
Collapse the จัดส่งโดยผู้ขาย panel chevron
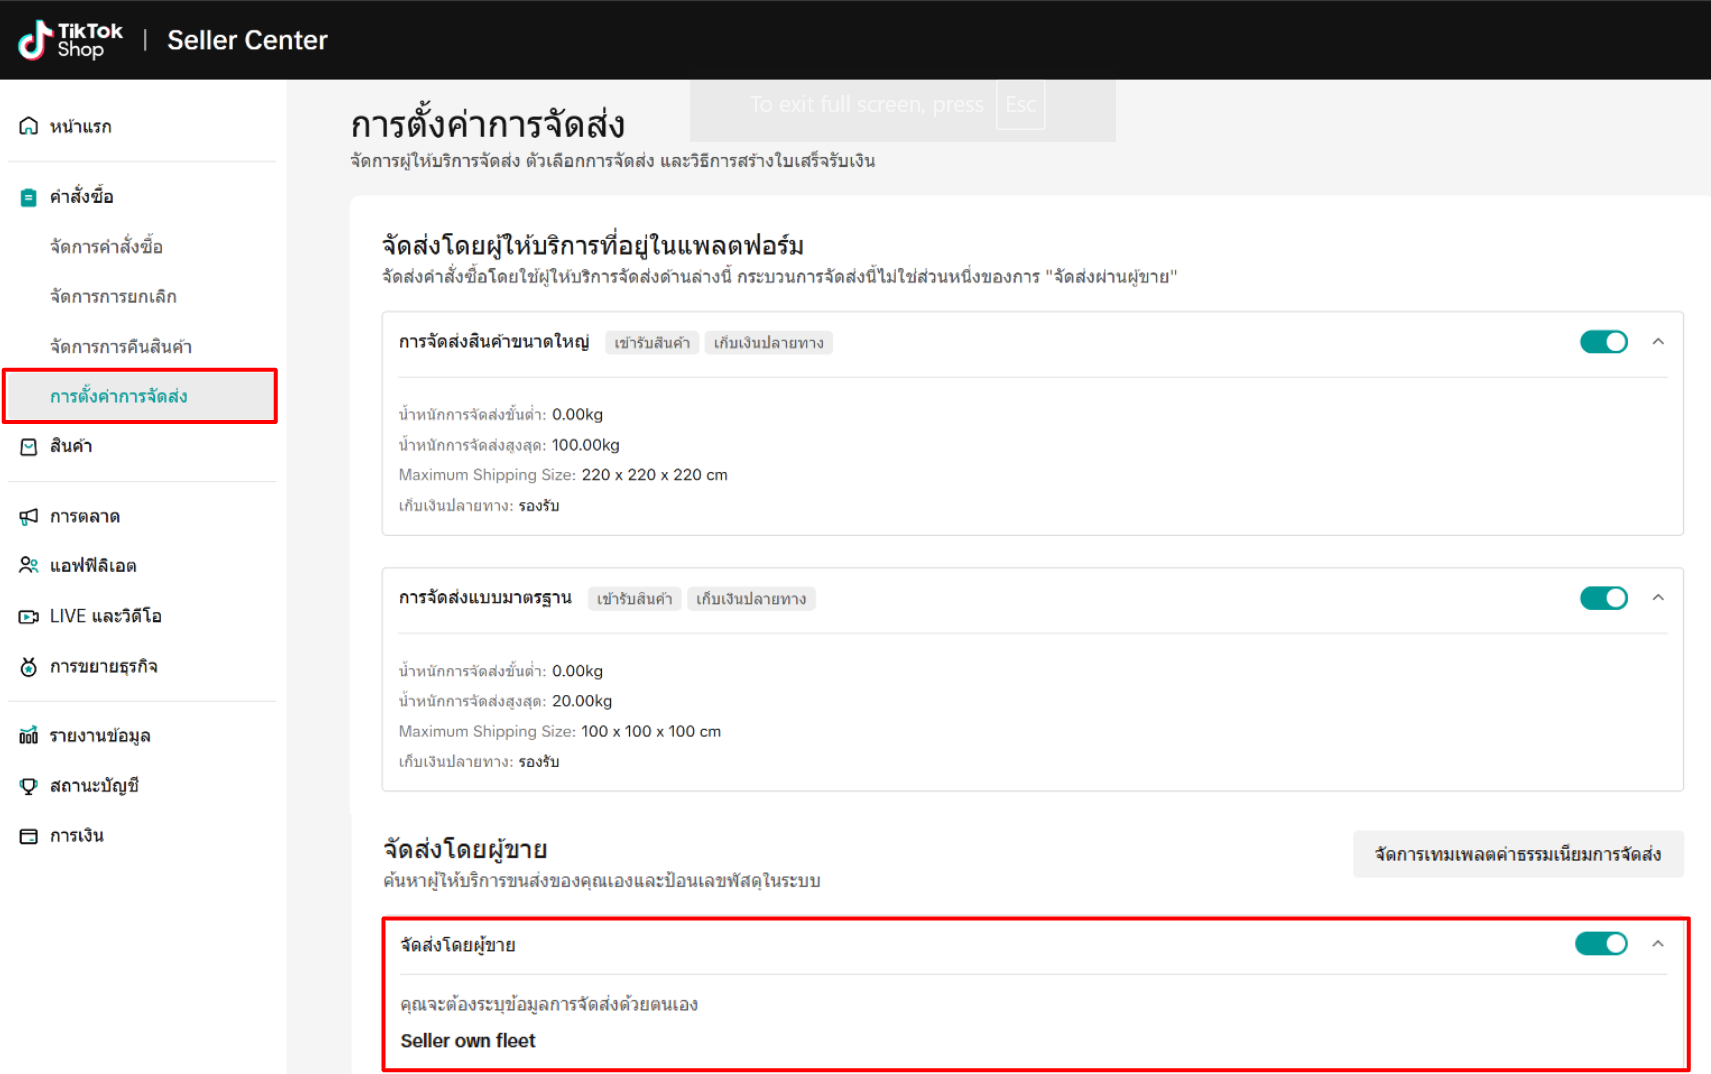point(1658,944)
